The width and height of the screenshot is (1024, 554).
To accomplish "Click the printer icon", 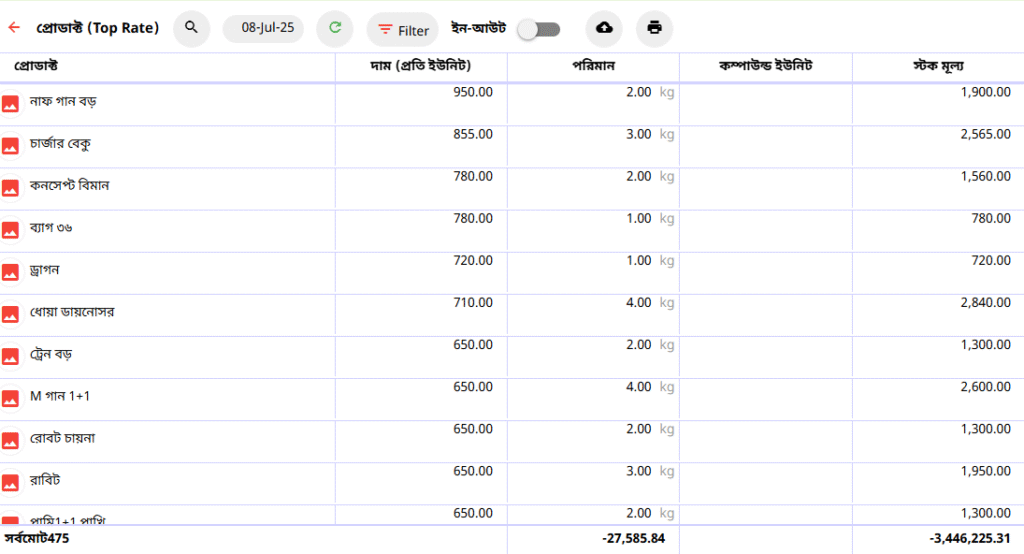I will pos(654,27).
